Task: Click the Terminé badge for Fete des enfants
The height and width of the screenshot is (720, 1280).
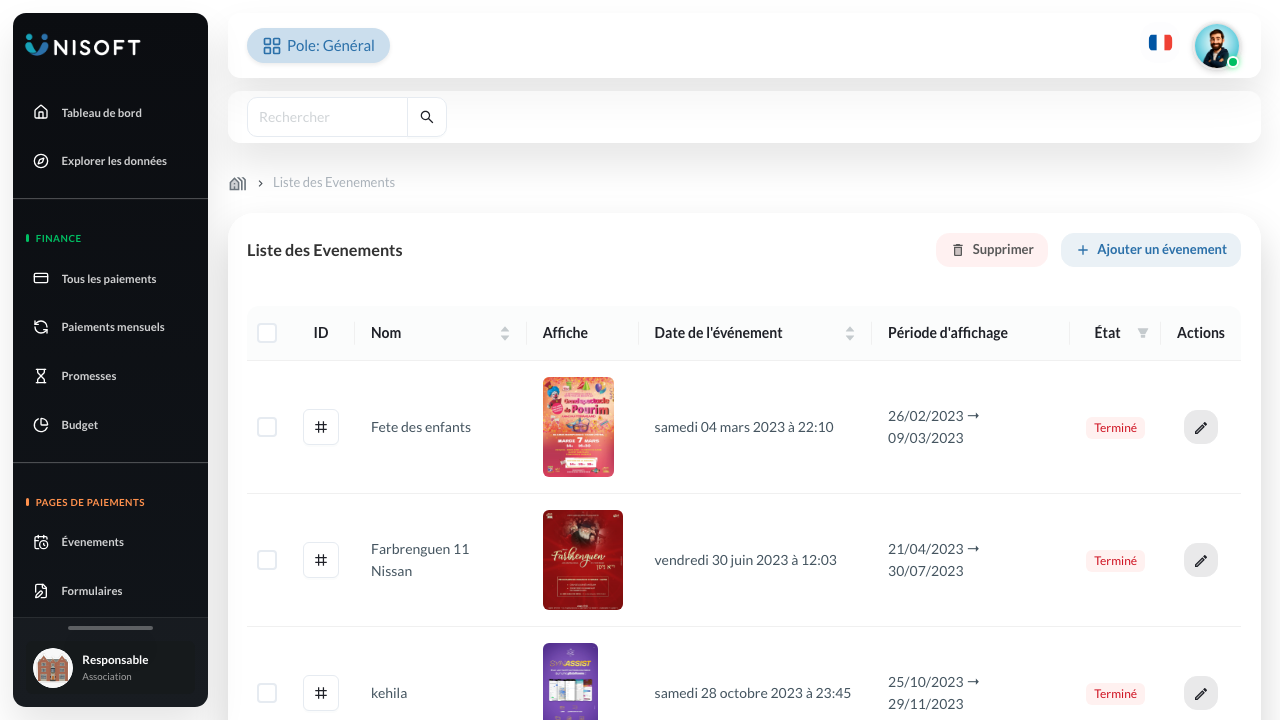Action: 1115,427
